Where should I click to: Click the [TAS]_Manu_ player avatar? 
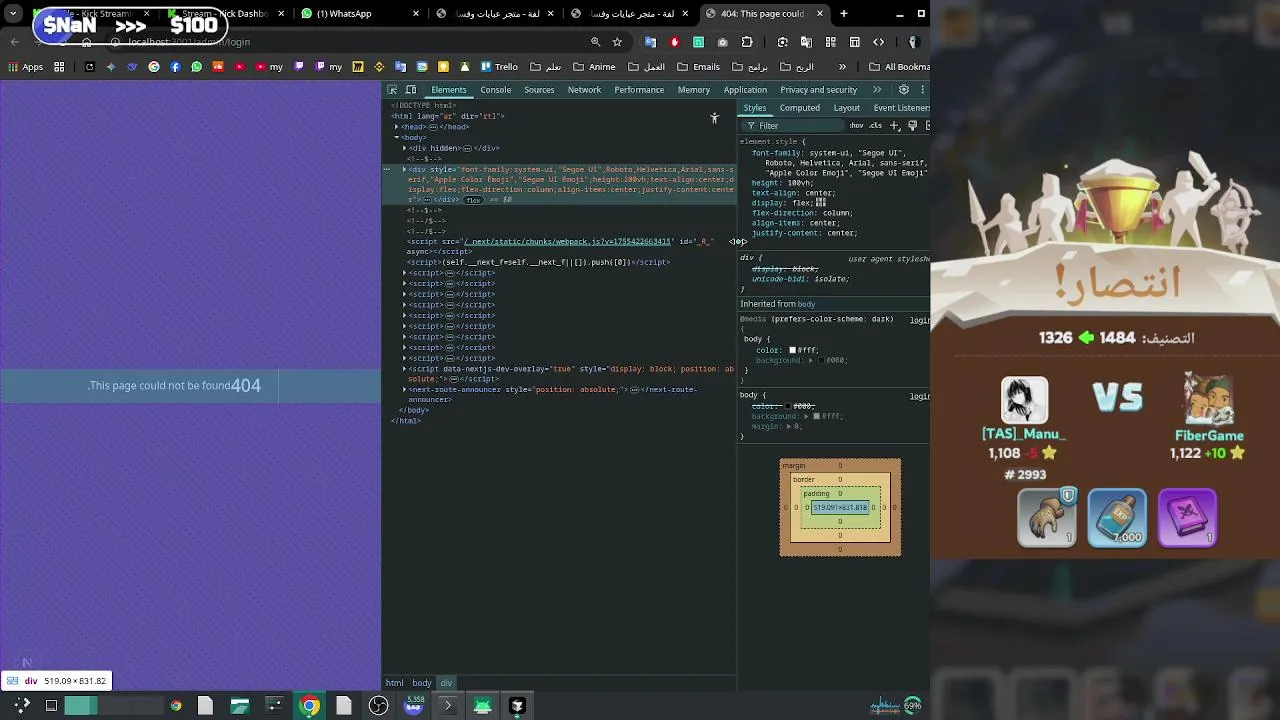[x=1025, y=400]
